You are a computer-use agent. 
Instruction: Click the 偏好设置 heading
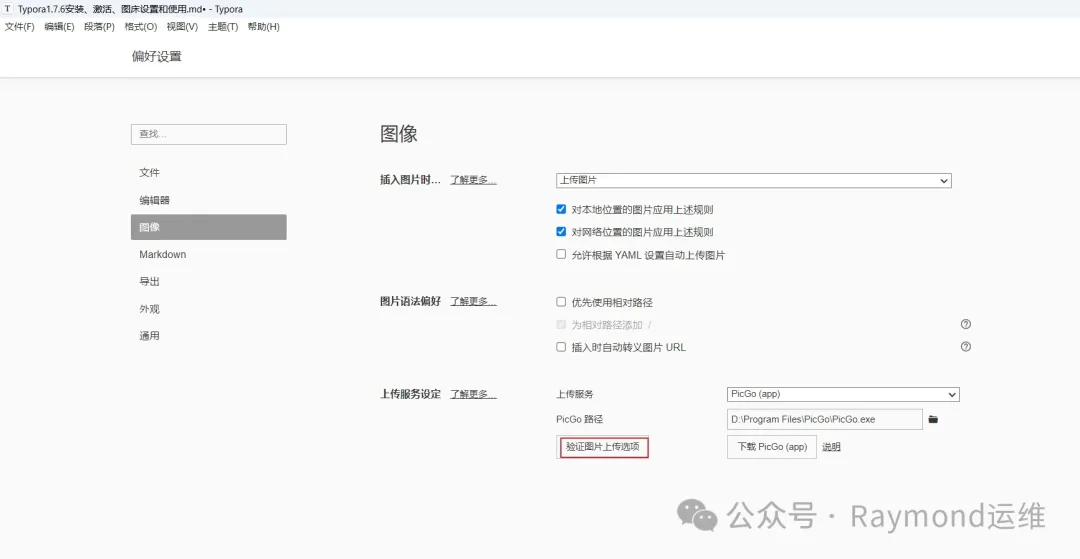(x=157, y=56)
